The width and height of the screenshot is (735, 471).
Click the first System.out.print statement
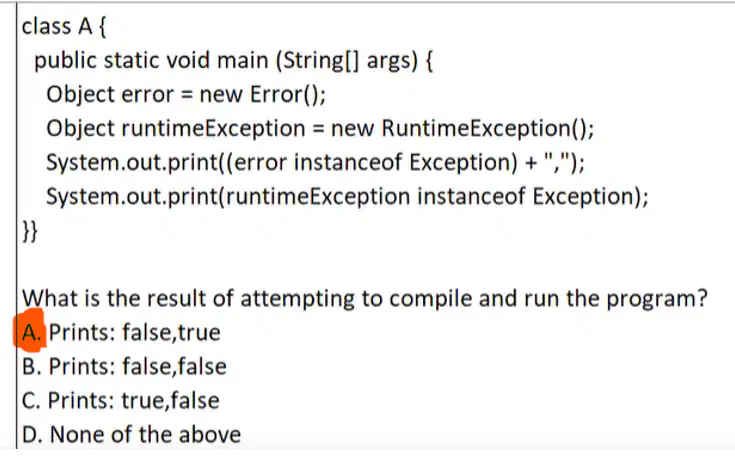click(315, 163)
